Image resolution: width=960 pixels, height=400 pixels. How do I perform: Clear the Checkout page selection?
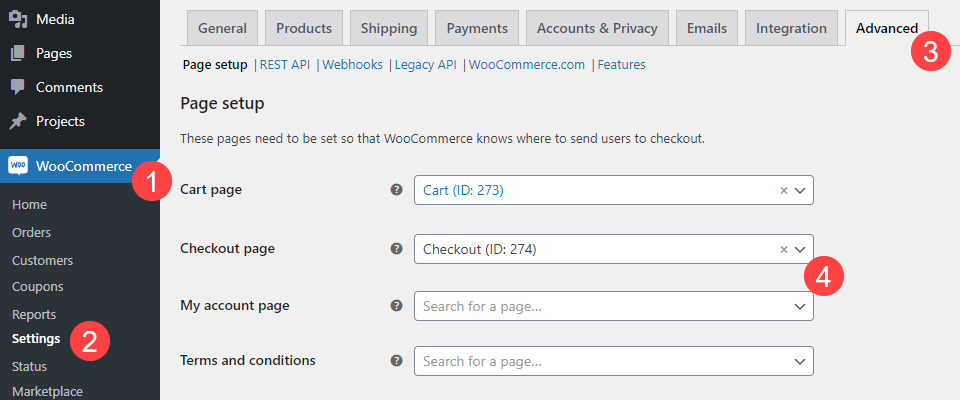tap(784, 249)
